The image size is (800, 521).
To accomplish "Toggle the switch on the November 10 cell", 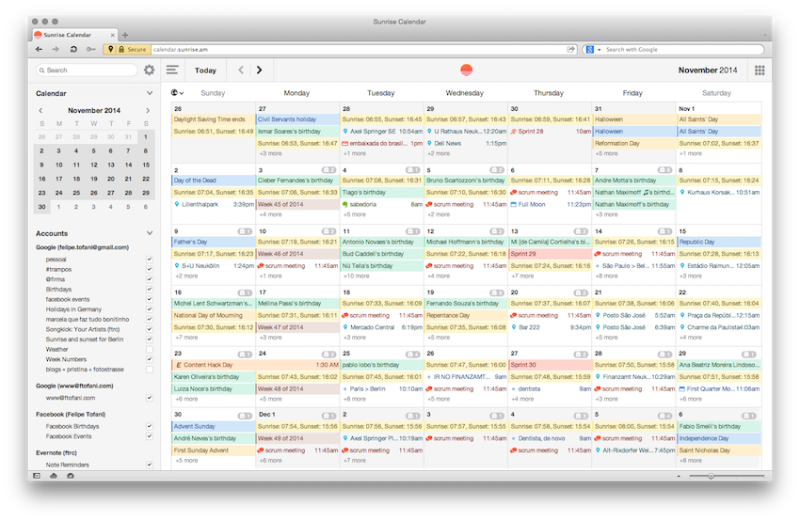I will click(x=329, y=231).
